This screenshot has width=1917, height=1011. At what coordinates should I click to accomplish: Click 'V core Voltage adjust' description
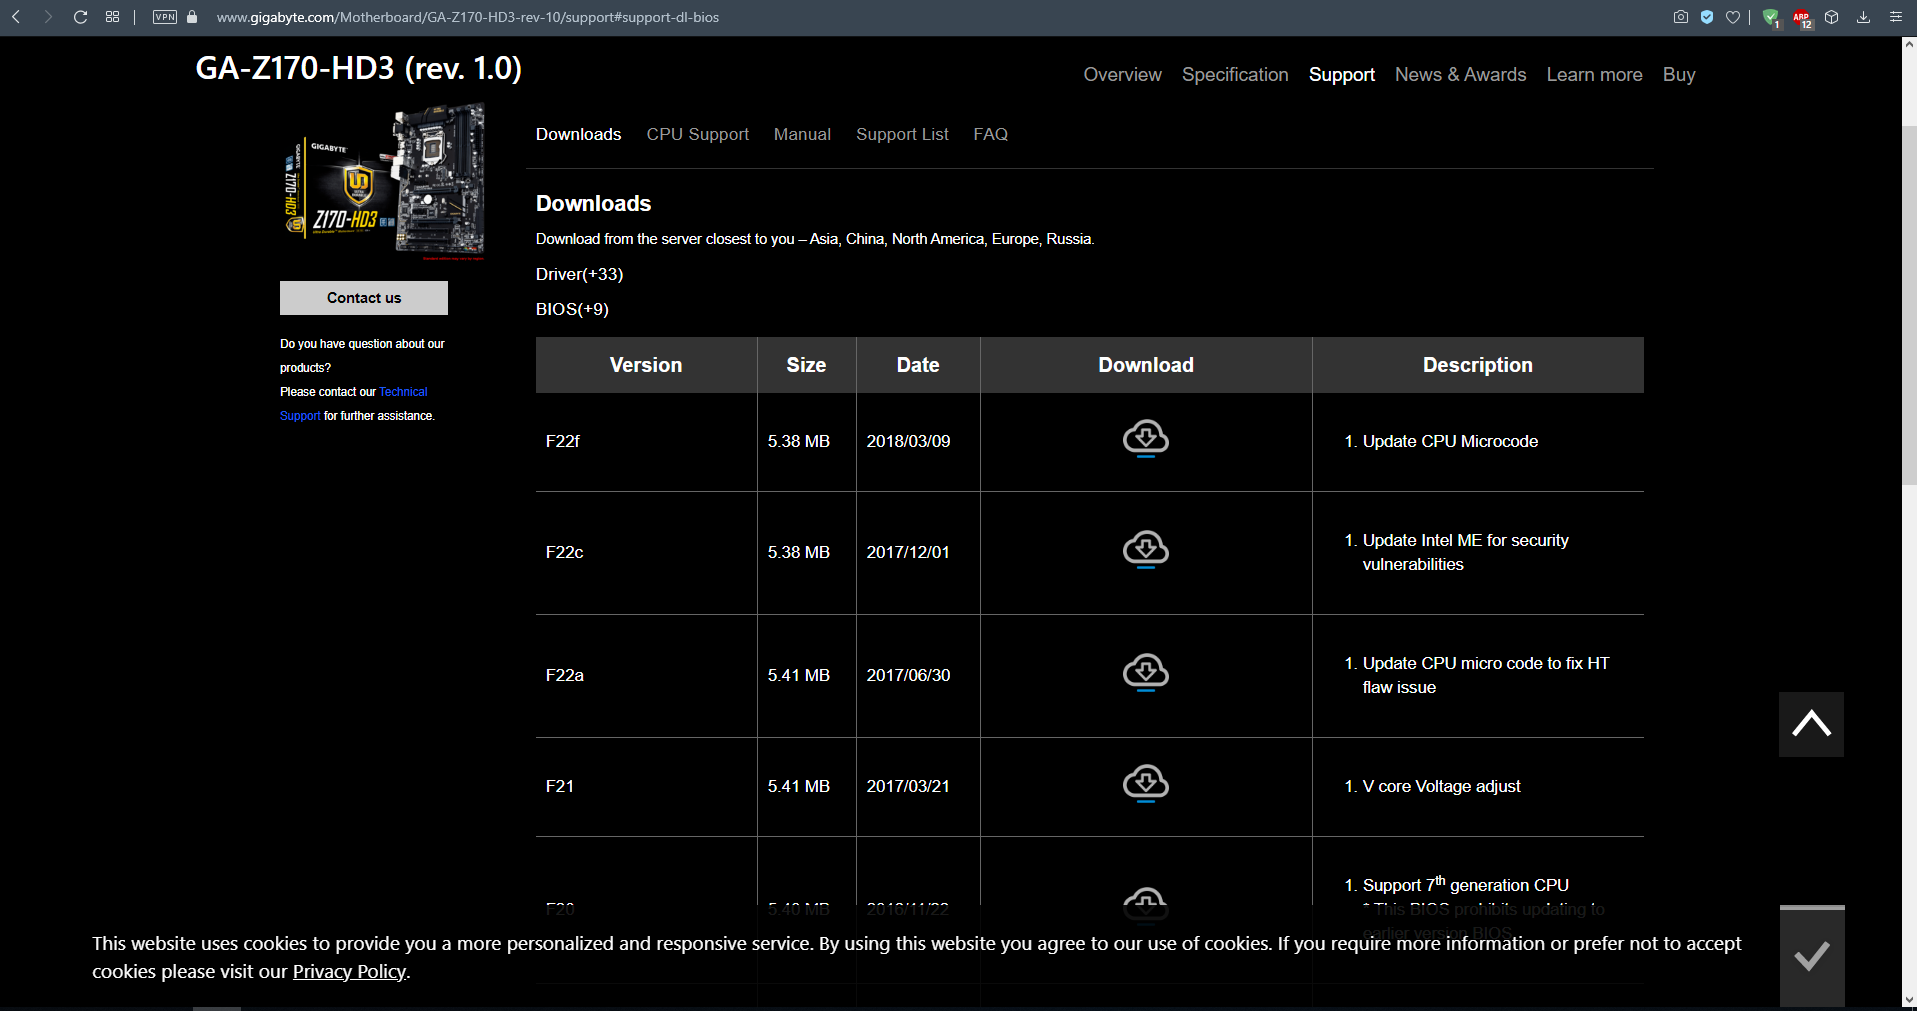tap(1441, 786)
